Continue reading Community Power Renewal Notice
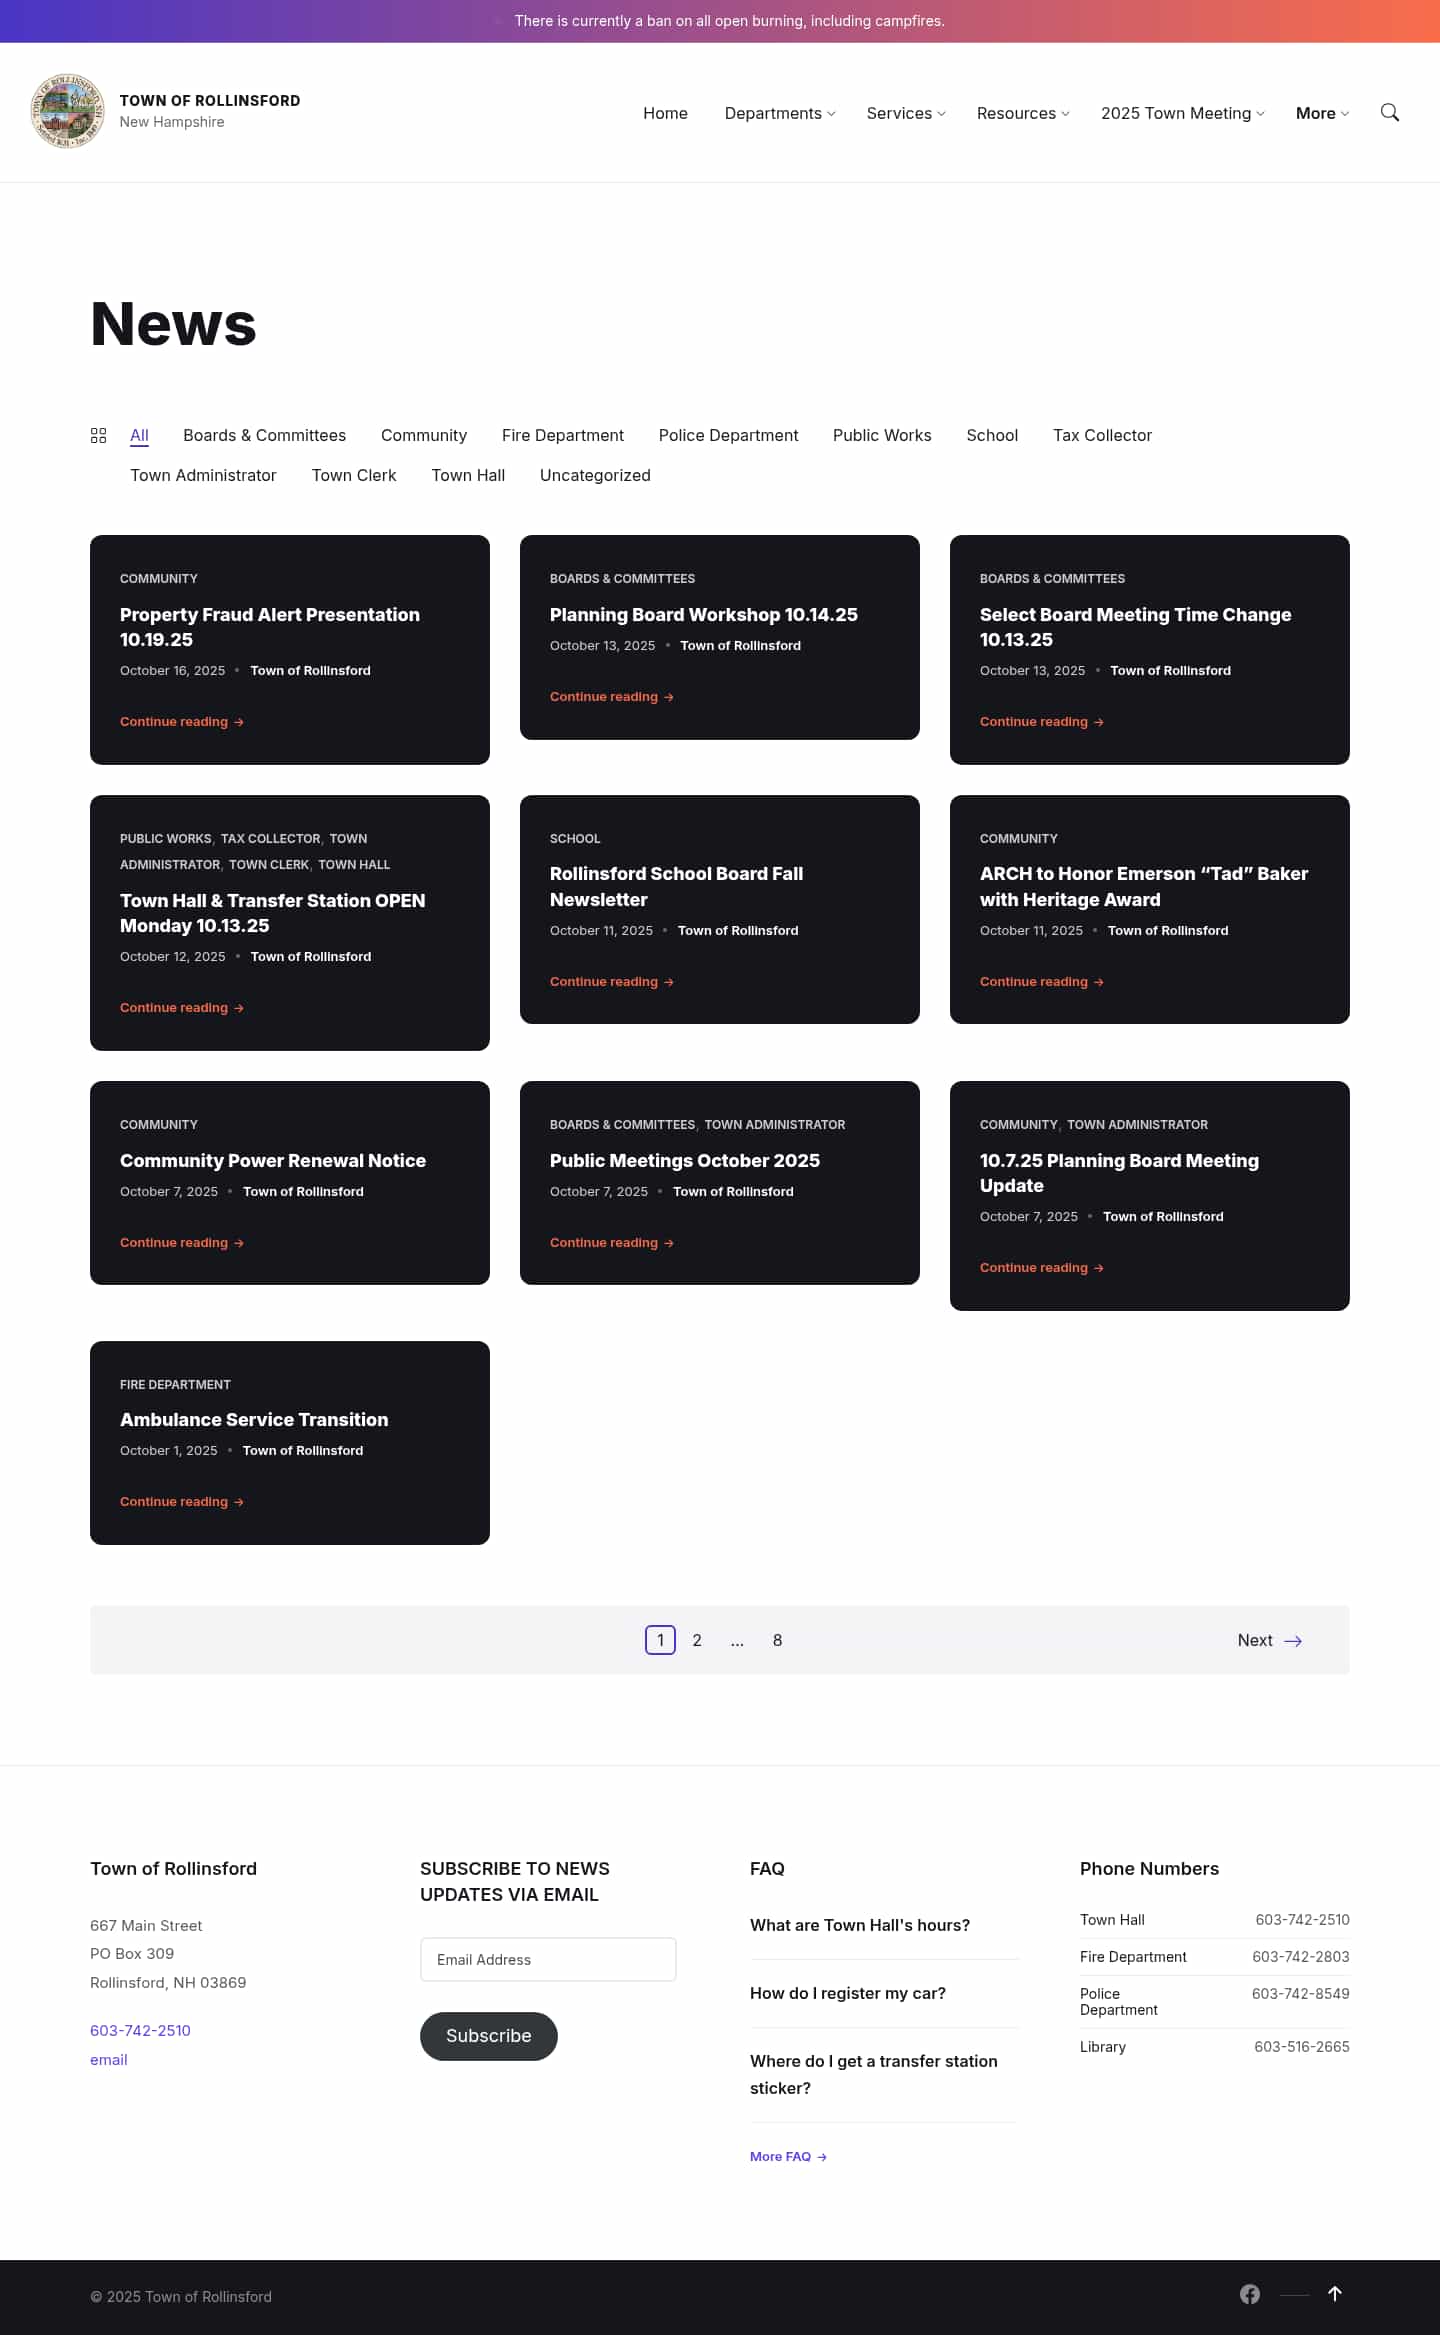Screen dimensions: 1440x2335 (182, 1242)
